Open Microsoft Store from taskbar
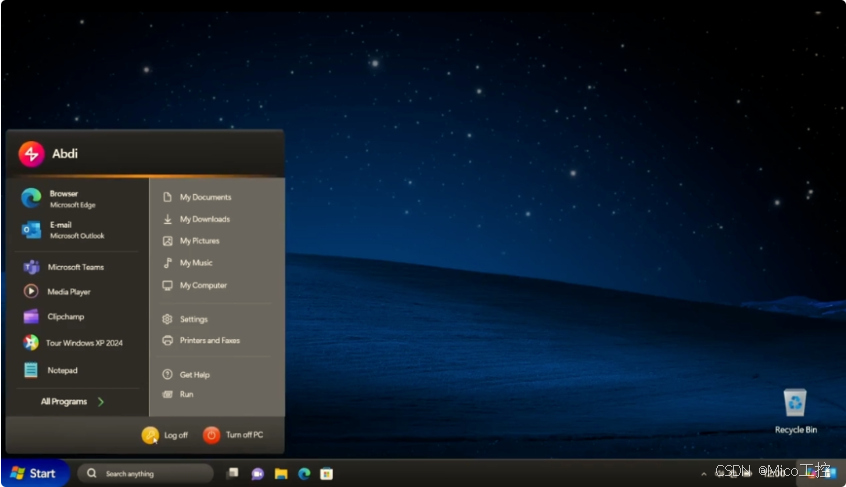Viewport: 846px width, 487px height. (x=326, y=474)
